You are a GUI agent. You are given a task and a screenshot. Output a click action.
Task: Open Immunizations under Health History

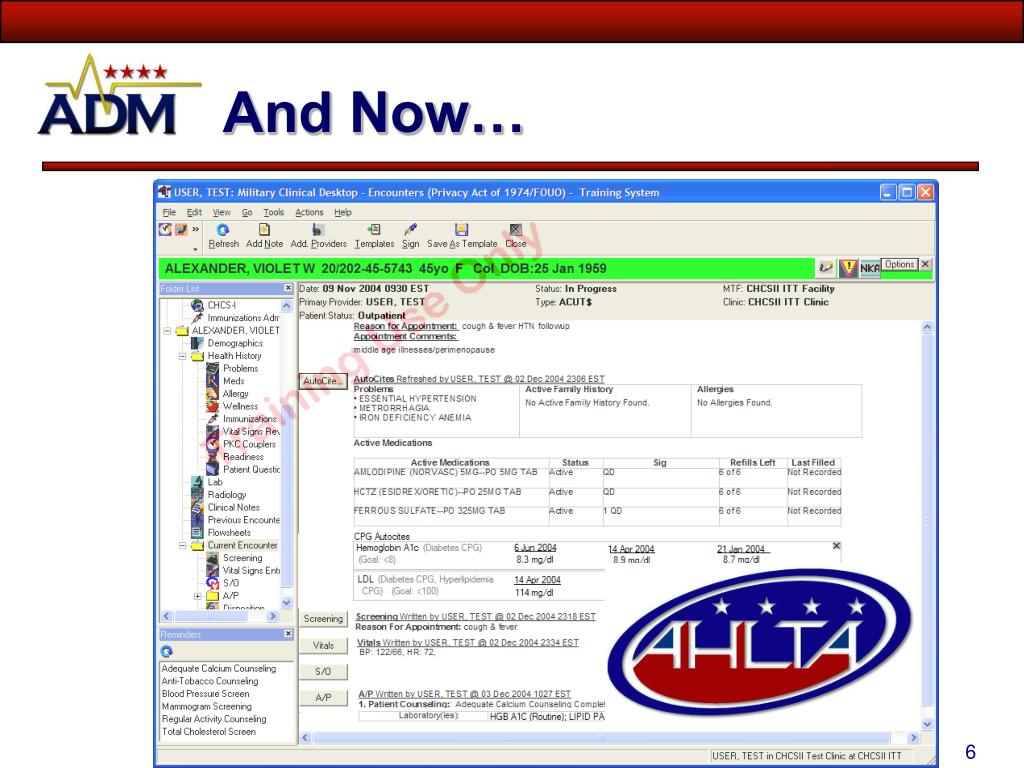point(249,419)
